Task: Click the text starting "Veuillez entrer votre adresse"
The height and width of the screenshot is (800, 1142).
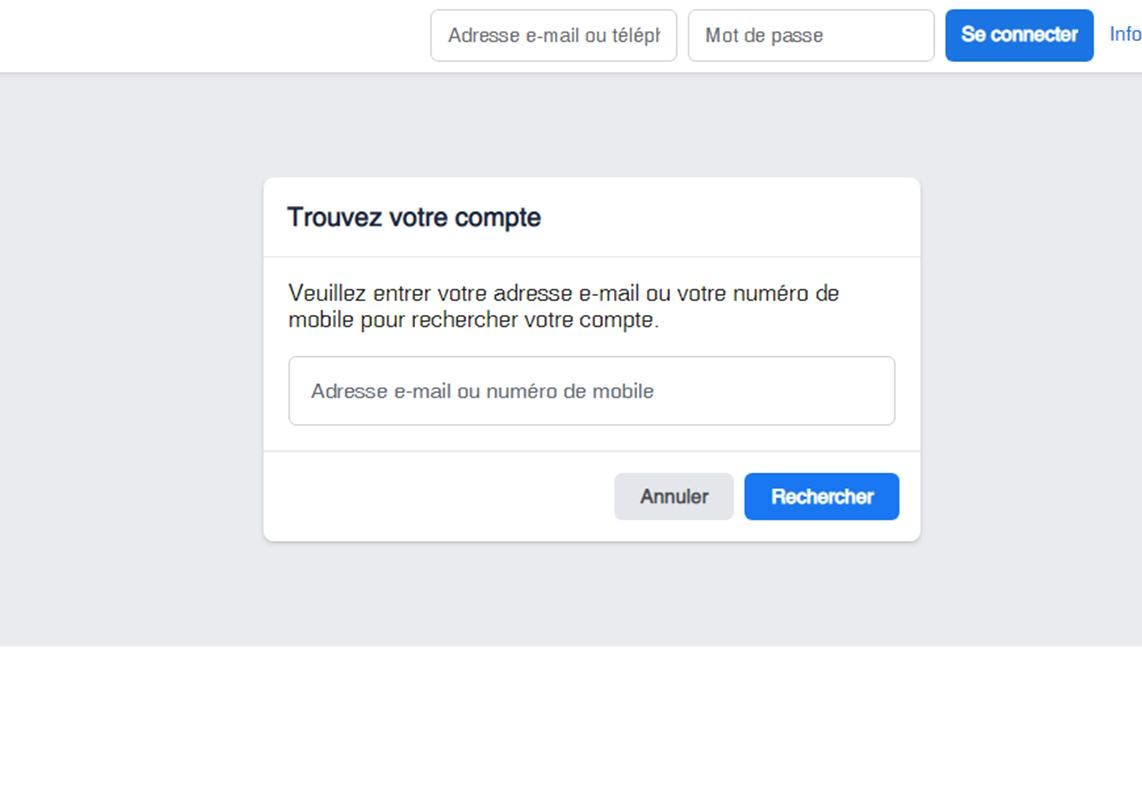Action: click(564, 306)
